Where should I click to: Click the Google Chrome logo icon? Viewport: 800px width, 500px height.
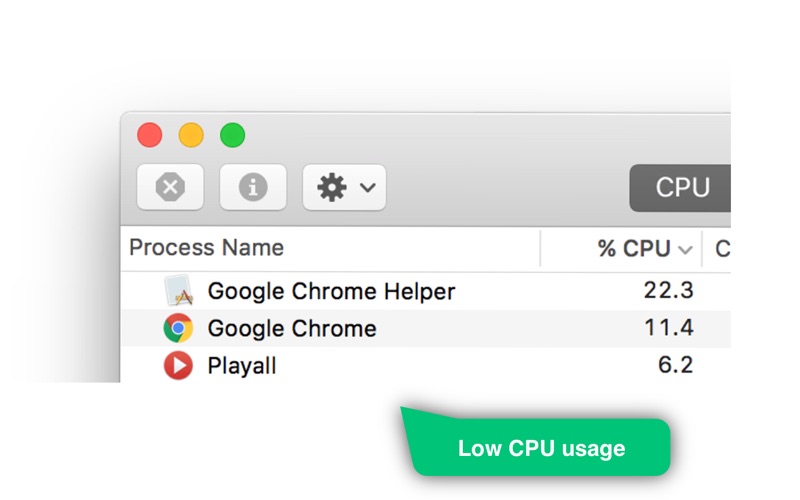click(x=178, y=328)
